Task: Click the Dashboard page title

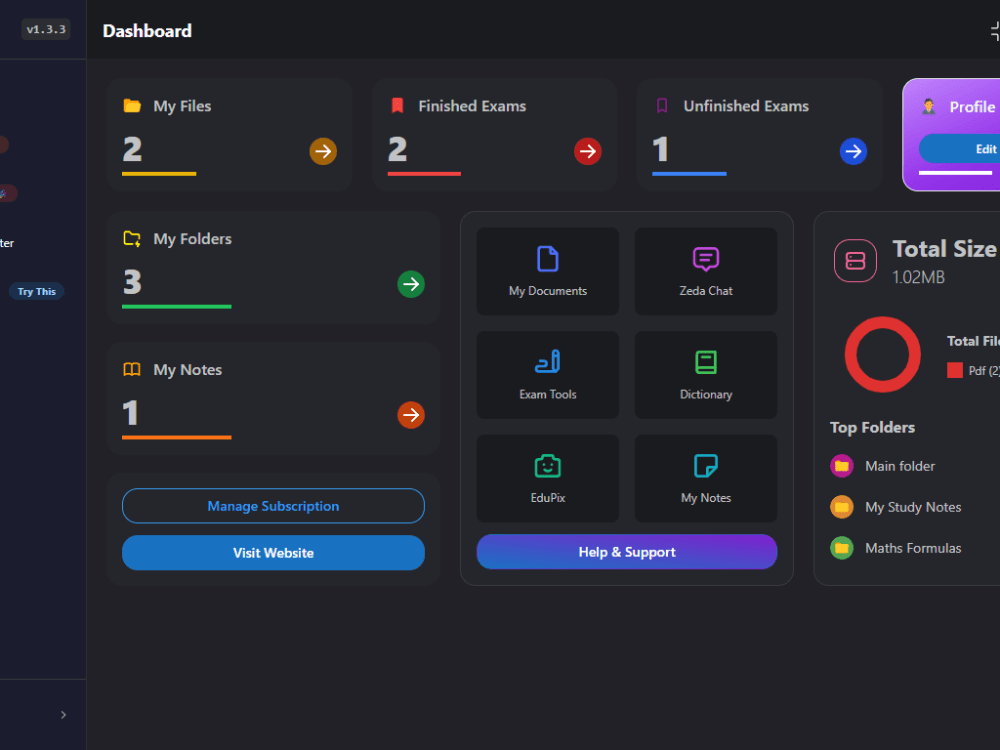Action: click(147, 31)
